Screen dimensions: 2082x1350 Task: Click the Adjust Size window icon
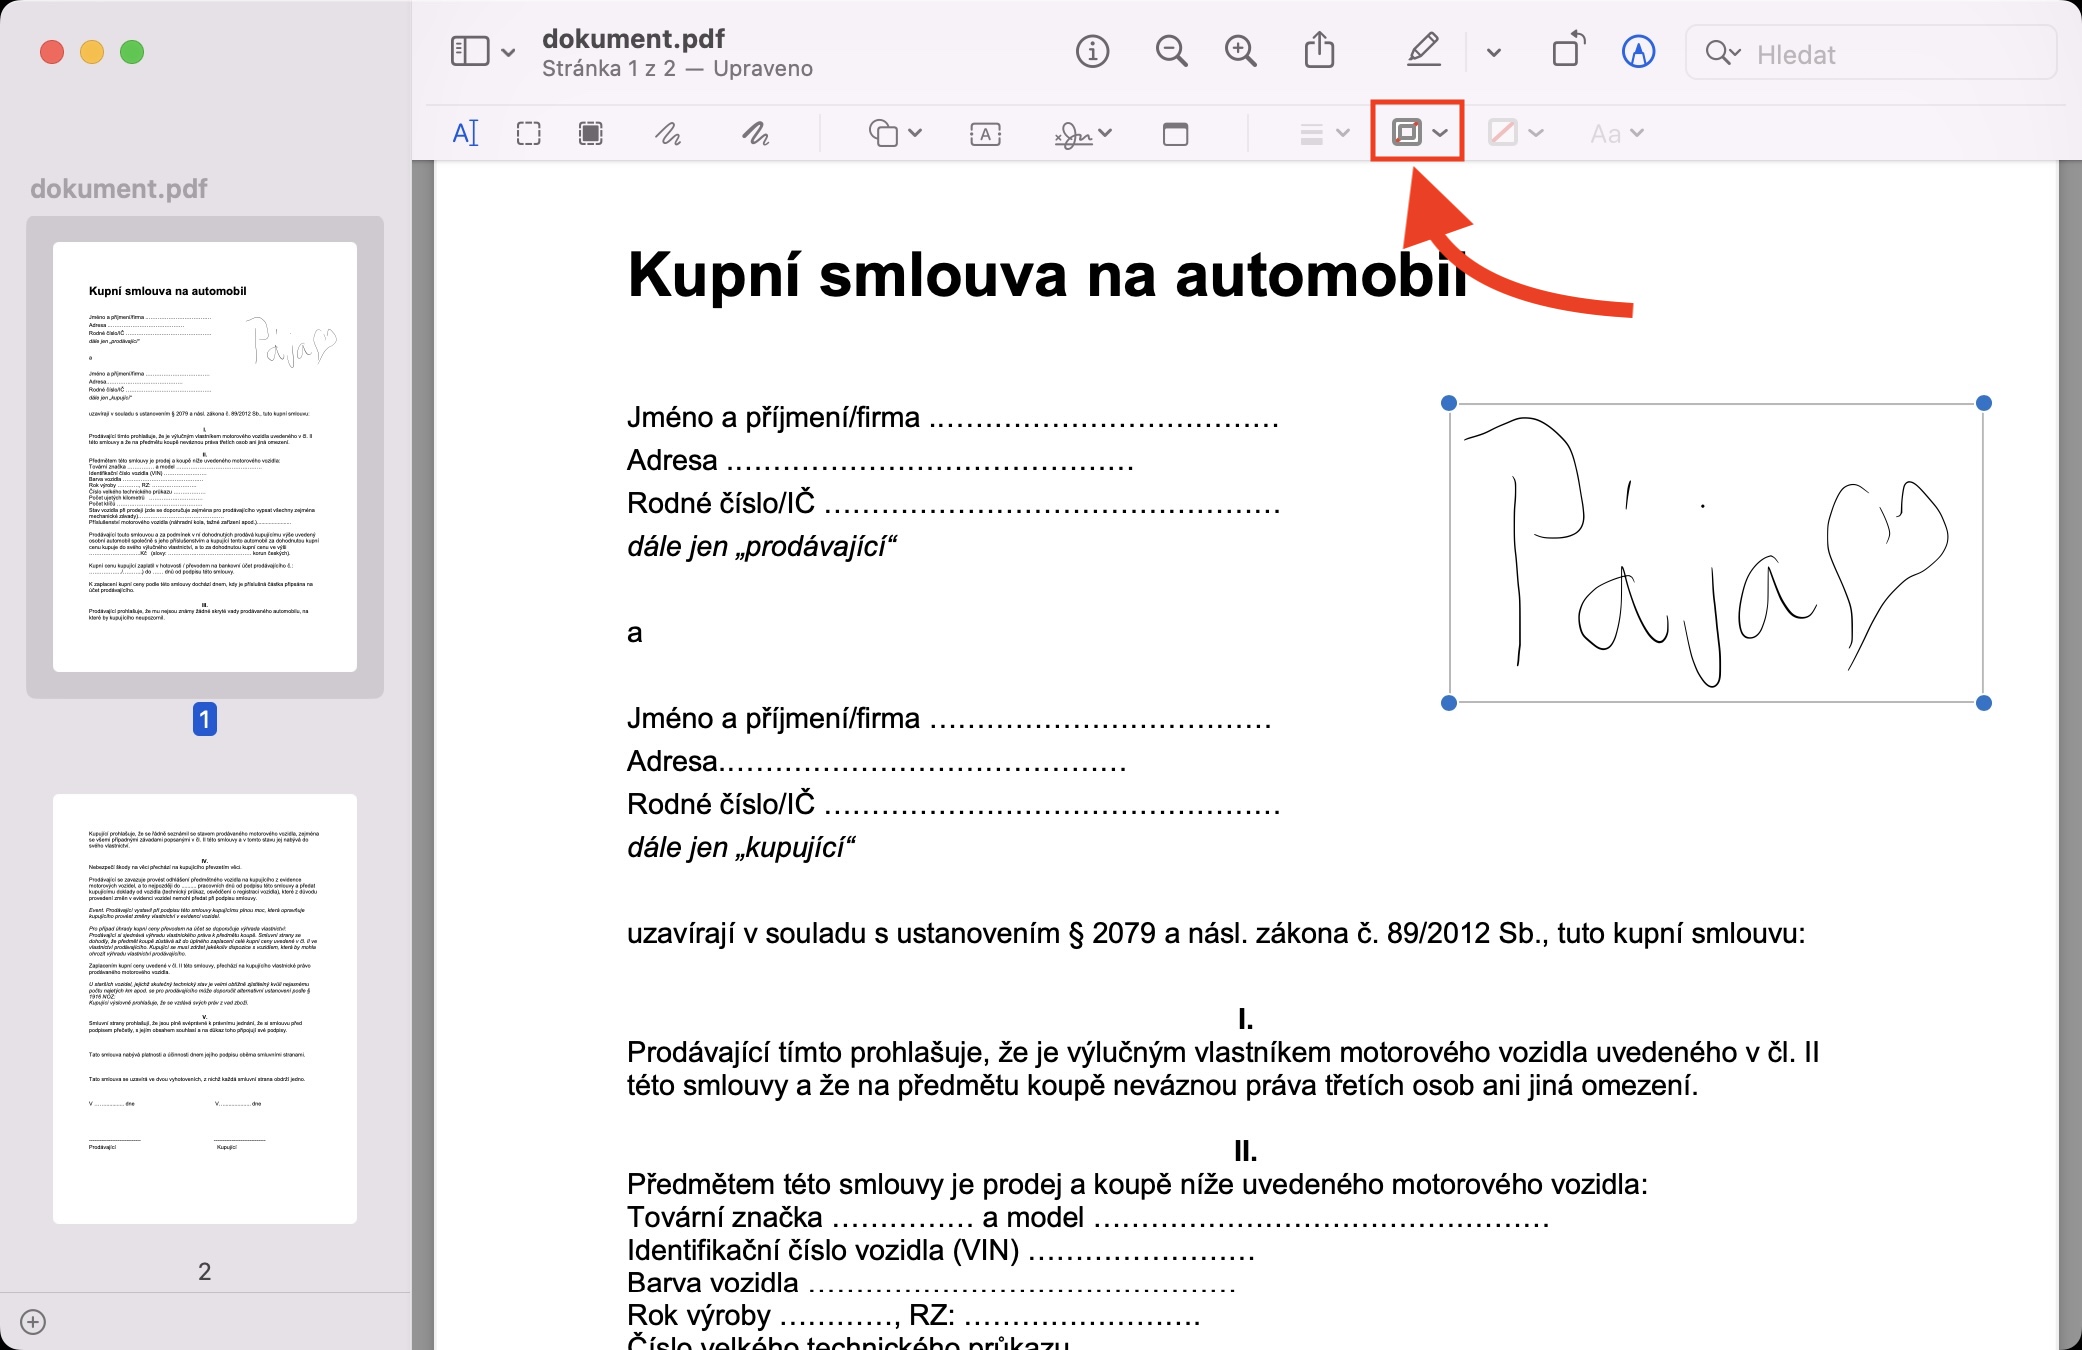1175,133
